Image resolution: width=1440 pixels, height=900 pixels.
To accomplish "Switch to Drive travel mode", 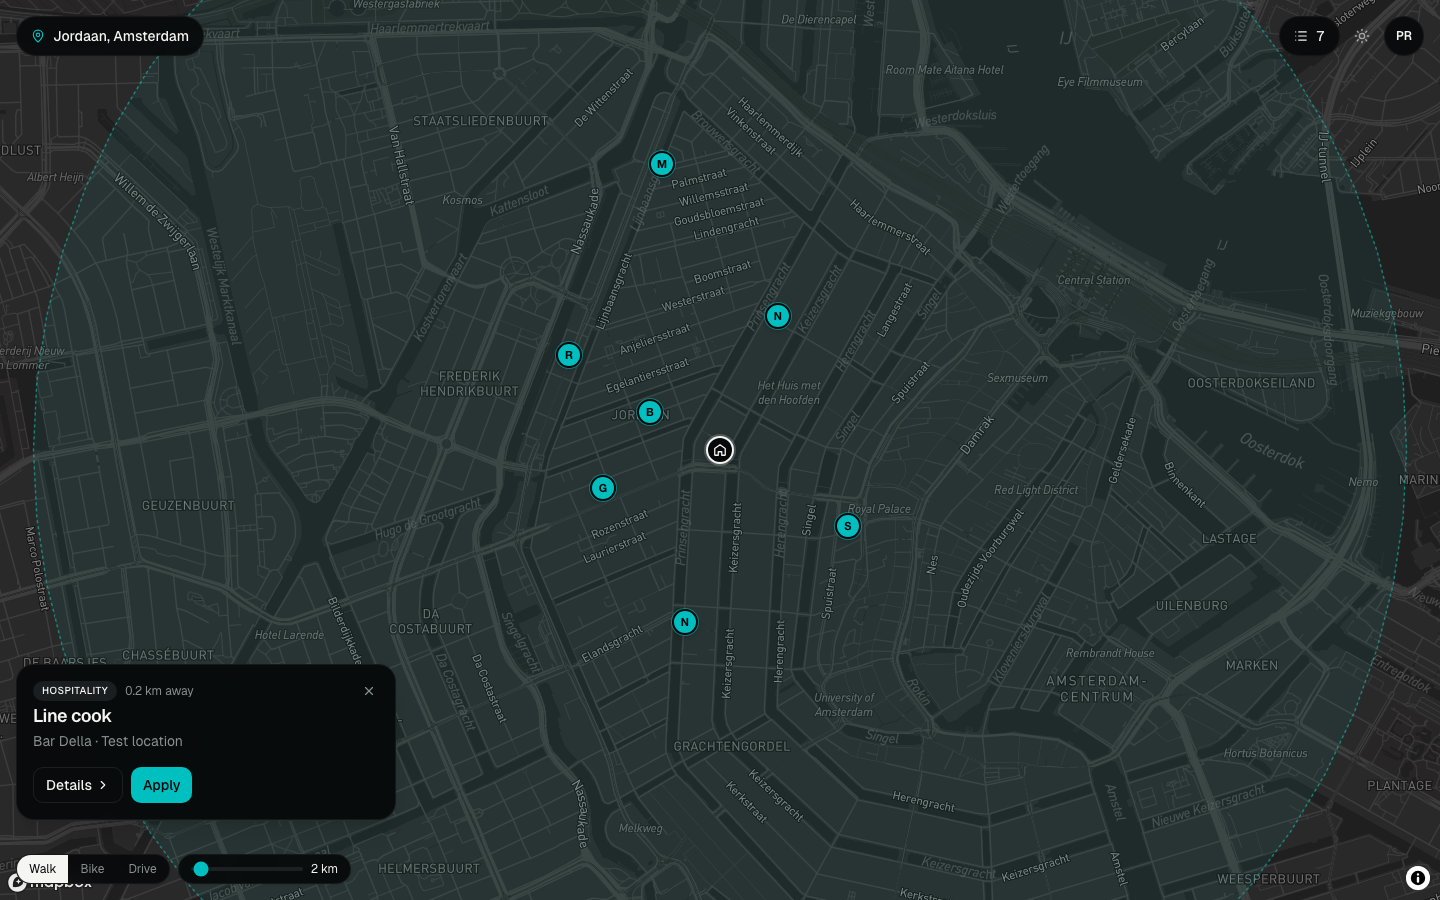I will pyautogui.click(x=142, y=869).
